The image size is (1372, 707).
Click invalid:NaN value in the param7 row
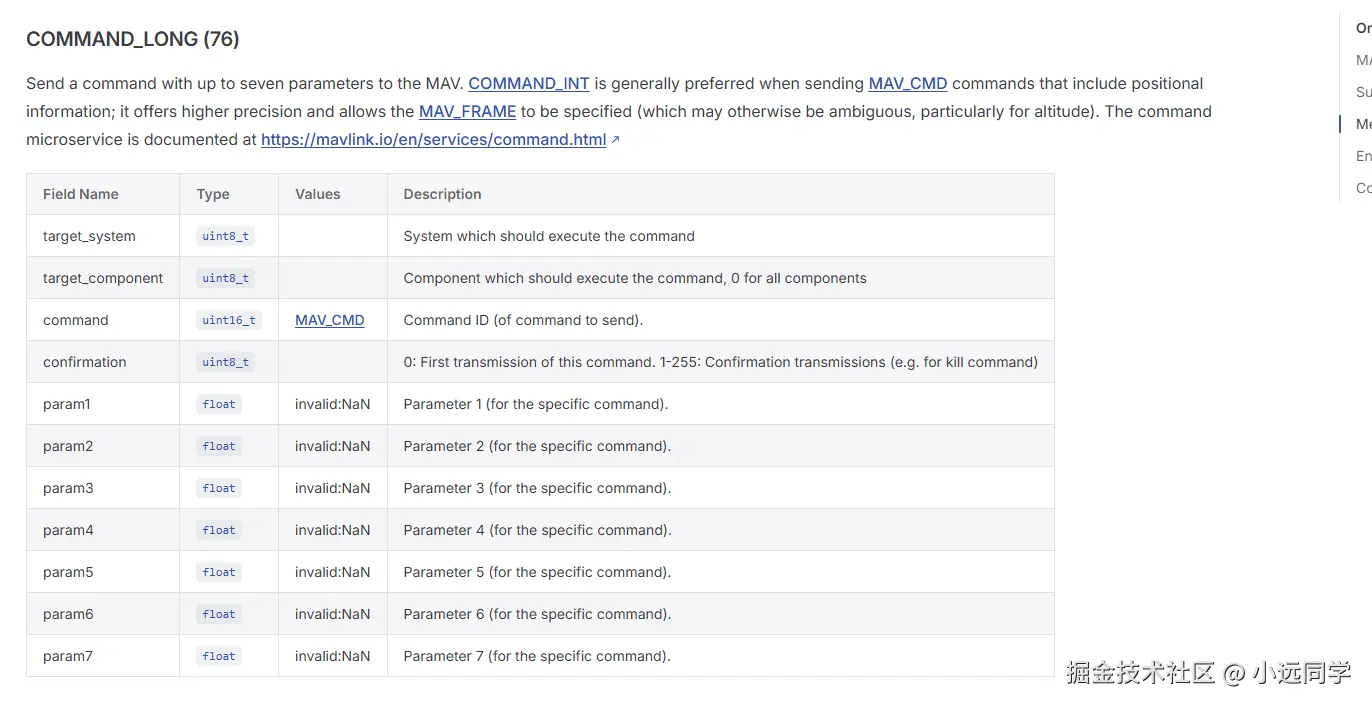pyautogui.click(x=332, y=657)
